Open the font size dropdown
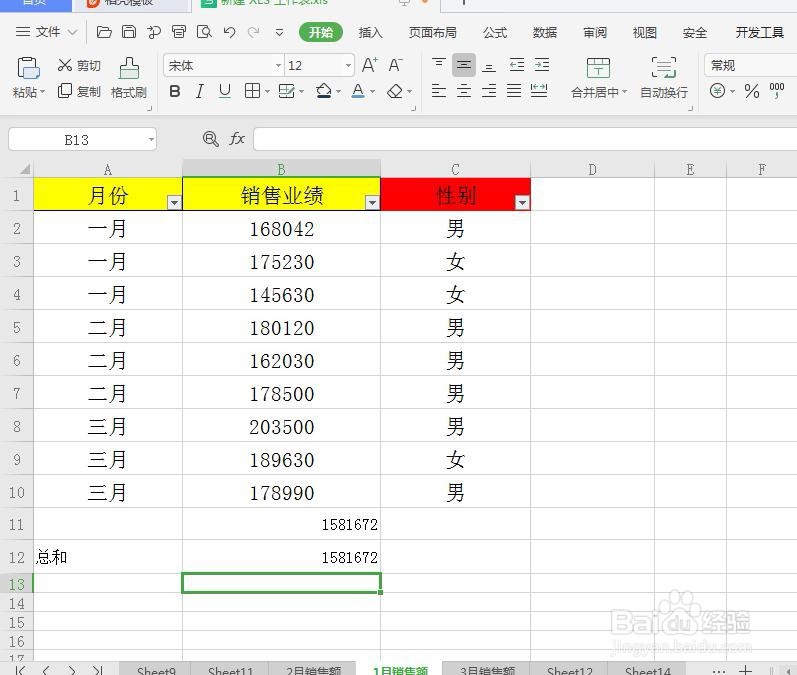The height and width of the screenshot is (675, 797). (348, 66)
